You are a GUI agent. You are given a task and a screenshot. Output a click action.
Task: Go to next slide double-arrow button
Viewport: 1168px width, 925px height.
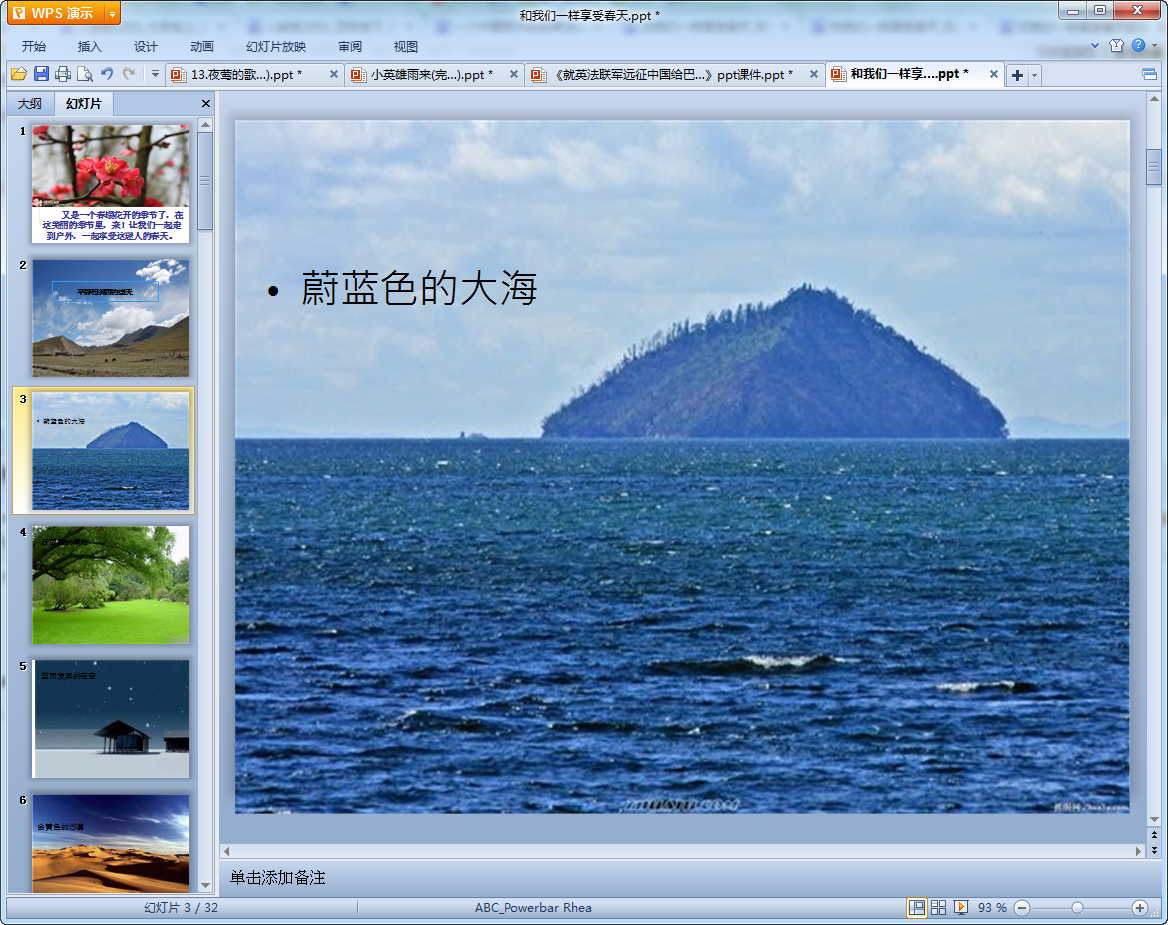click(1154, 850)
